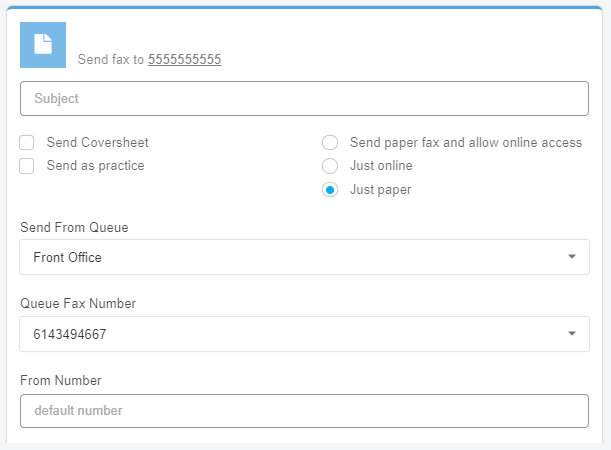Screen dimensions: 611x450
Task: Click the blue fax document icon
Action: click(43, 45)
